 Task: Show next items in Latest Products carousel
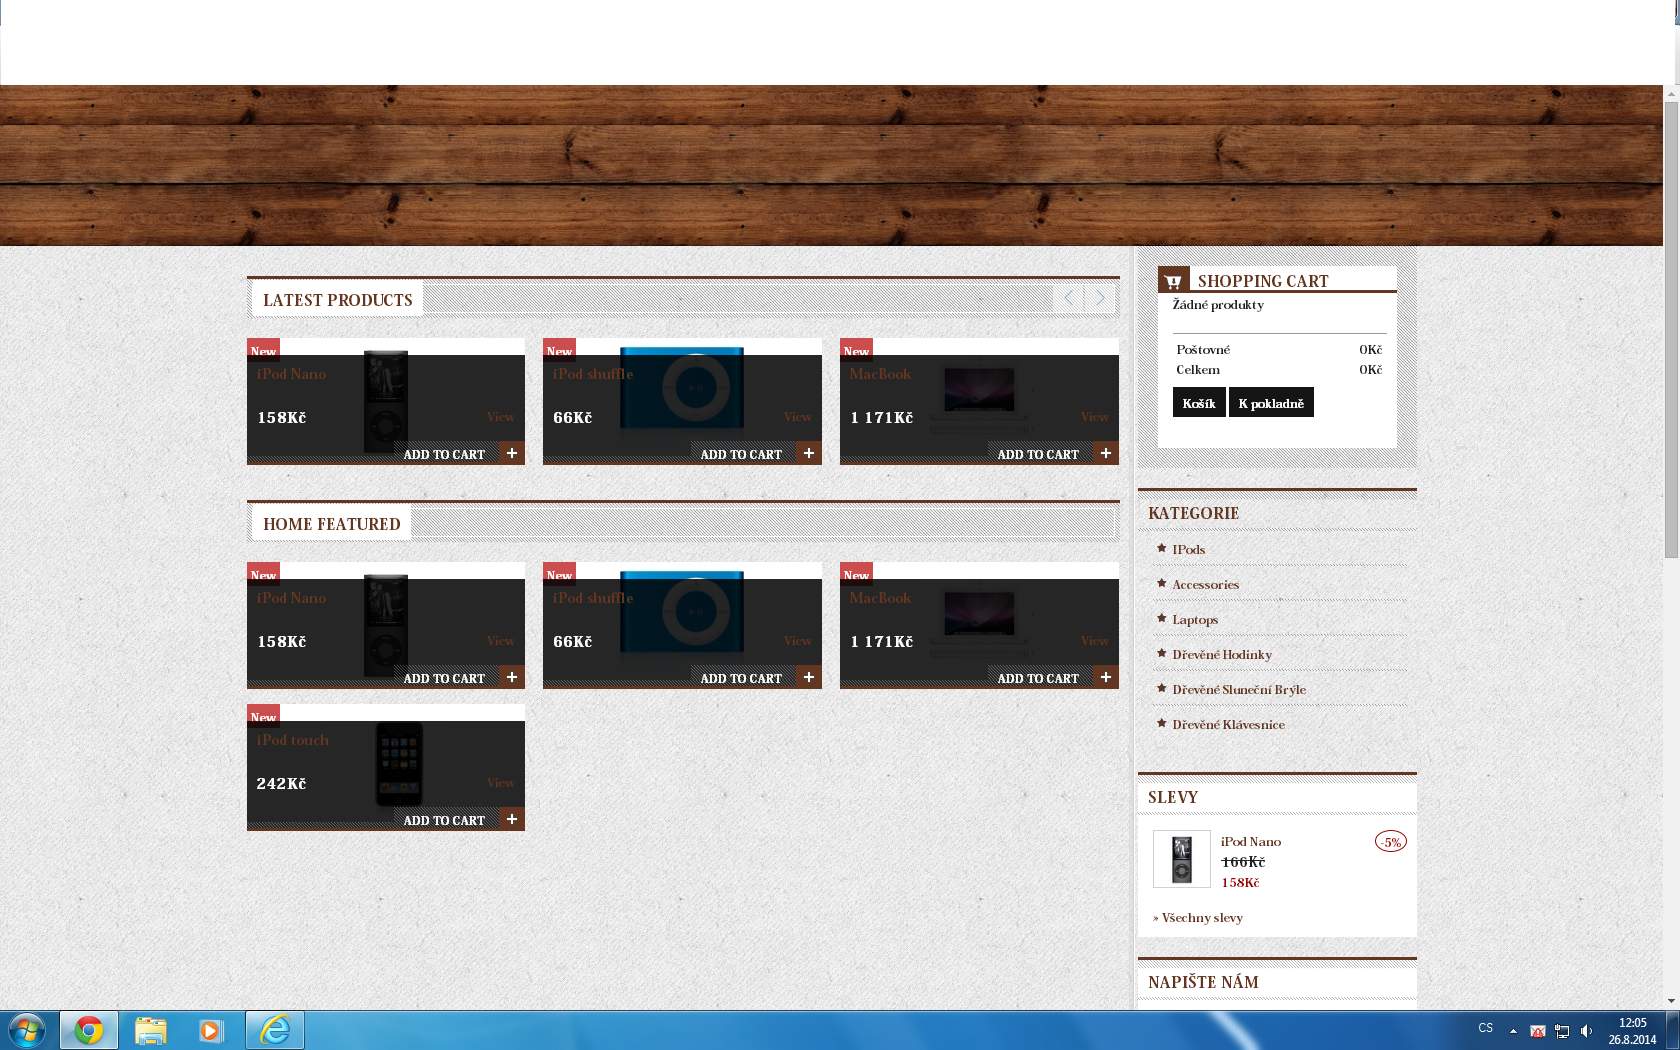1099,298
